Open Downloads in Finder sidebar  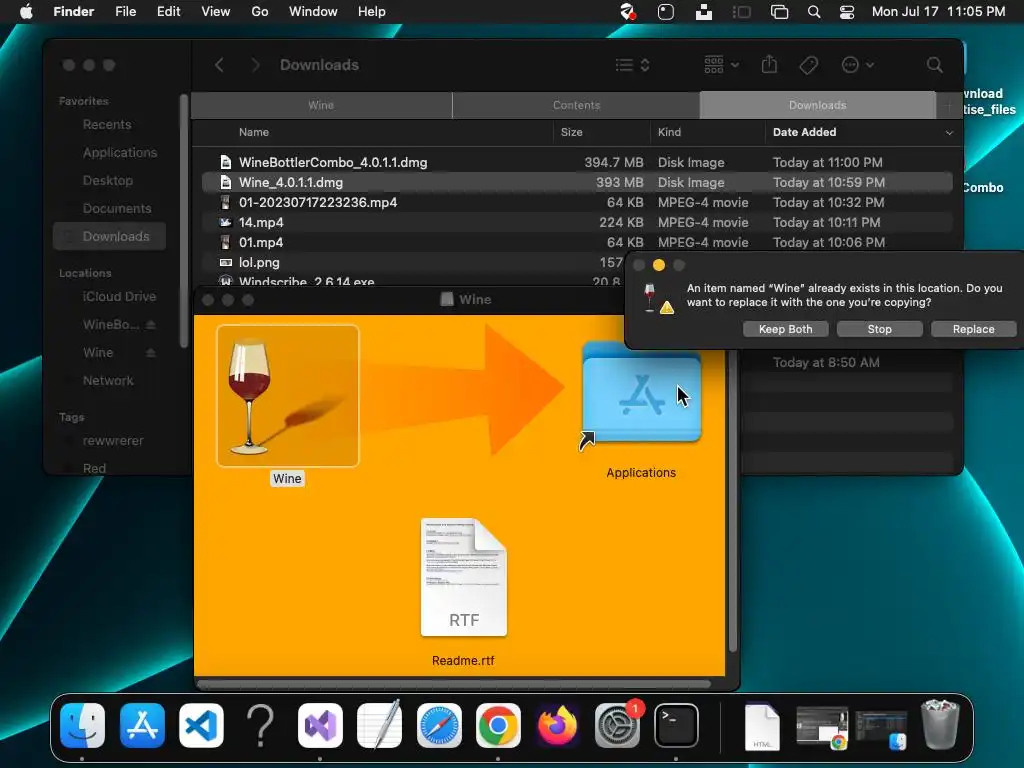[x=109, y=236]
